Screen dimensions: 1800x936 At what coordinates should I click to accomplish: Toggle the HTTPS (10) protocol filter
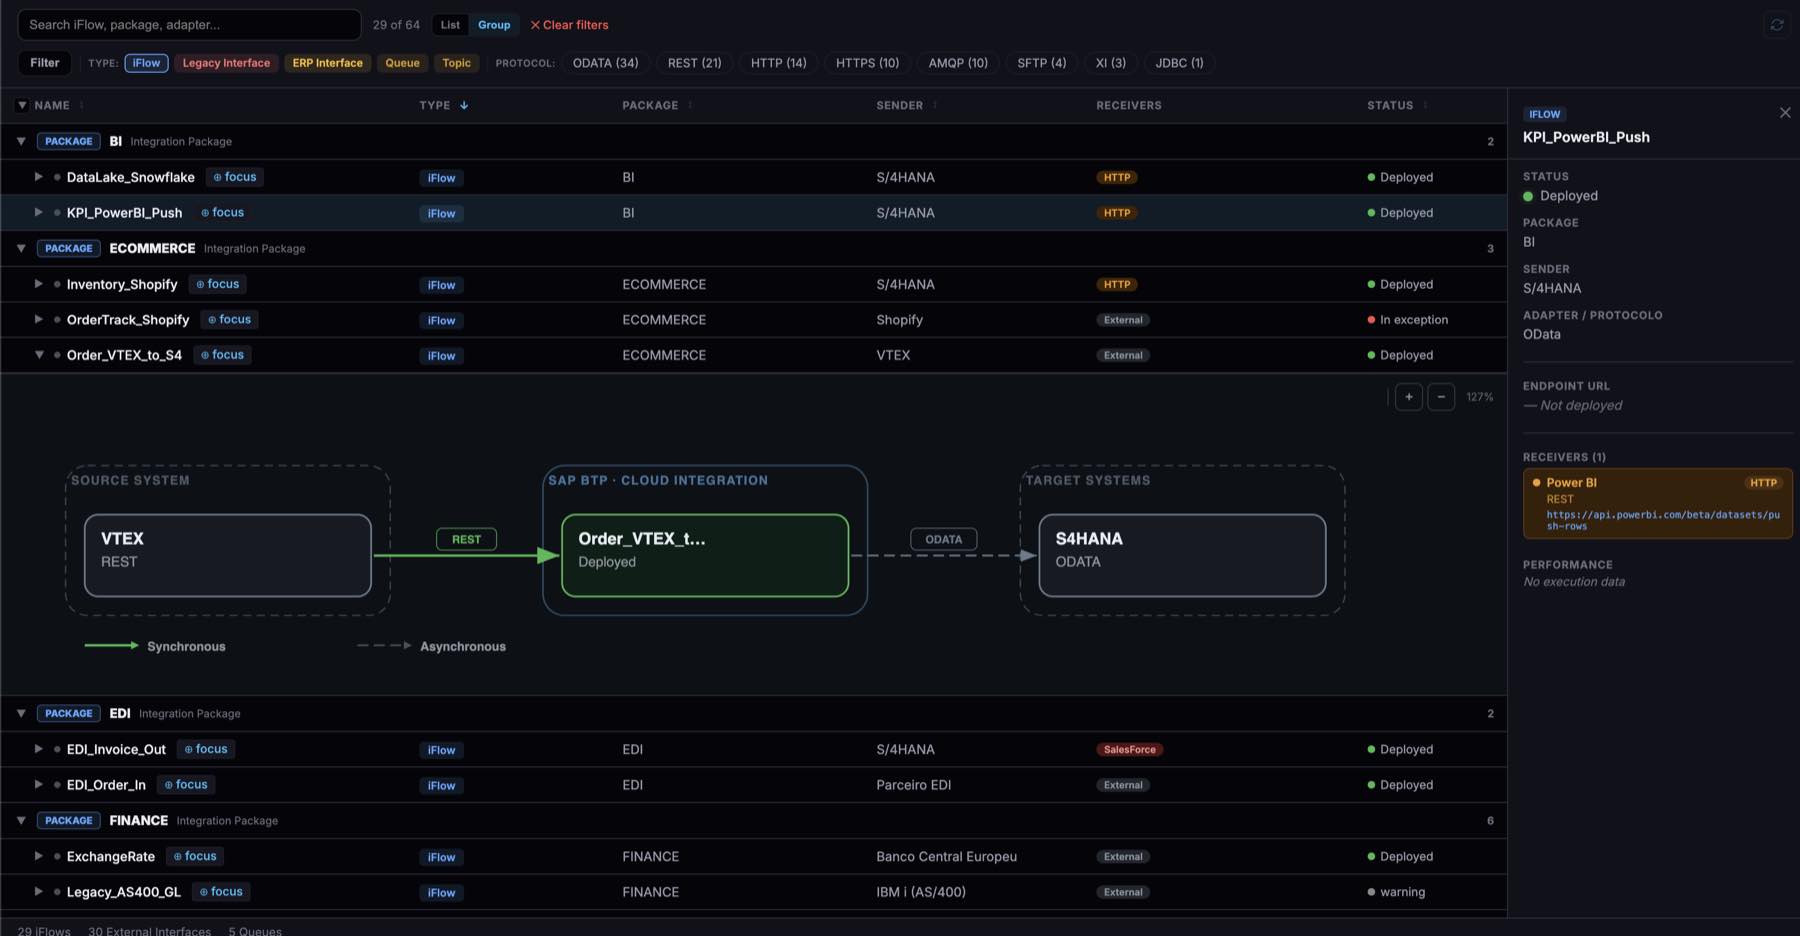pyautogui.click(x=867, y=63)
